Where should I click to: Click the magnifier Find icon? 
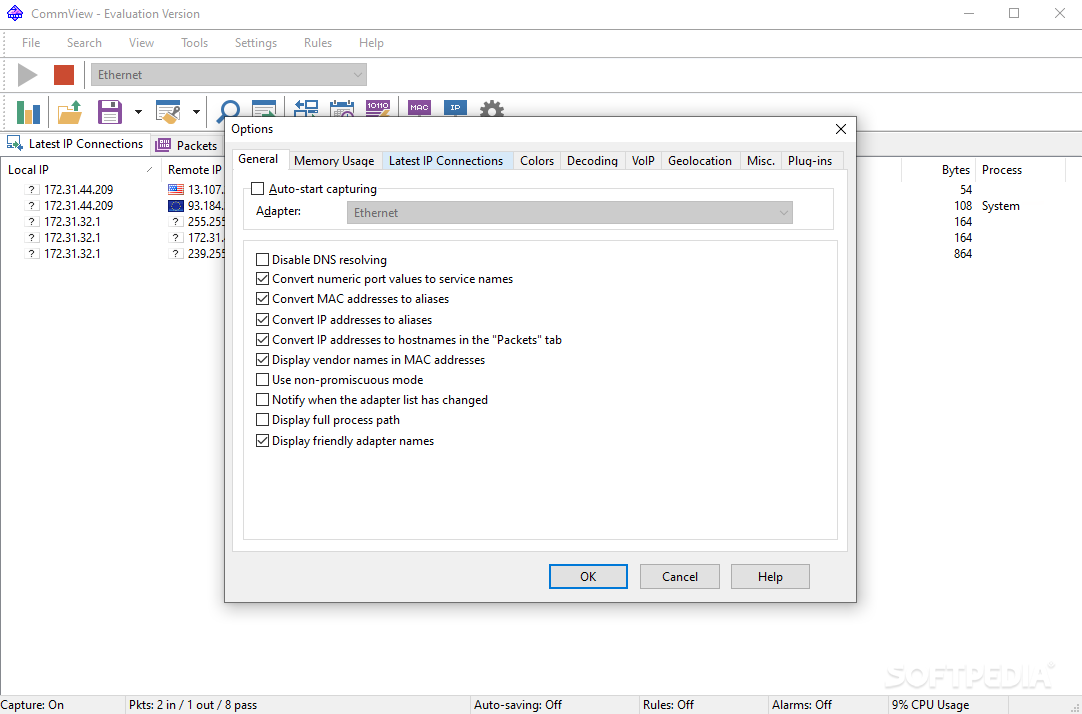[x=228, y=110]
